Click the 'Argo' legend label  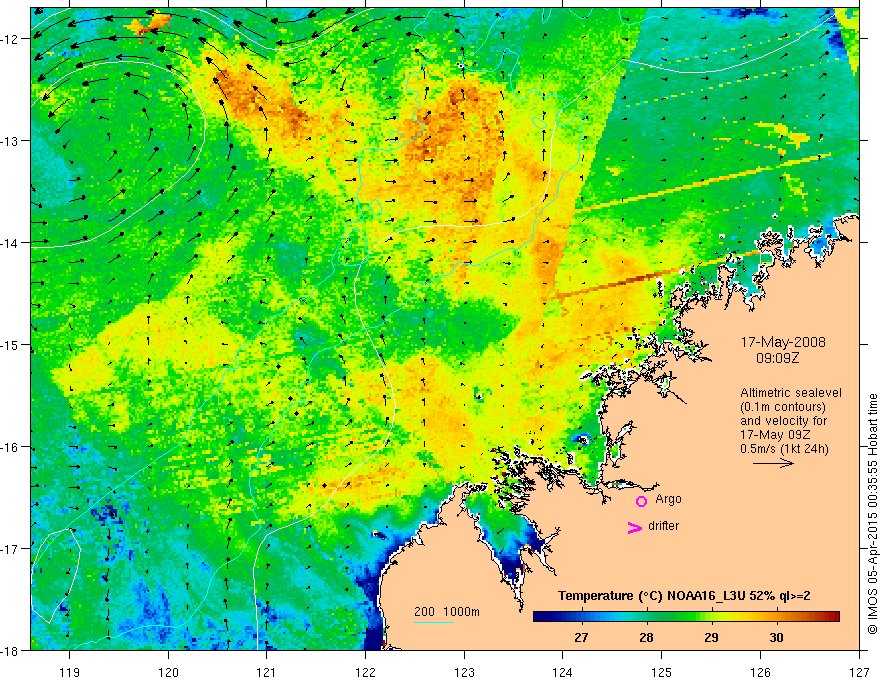point(668,499)
